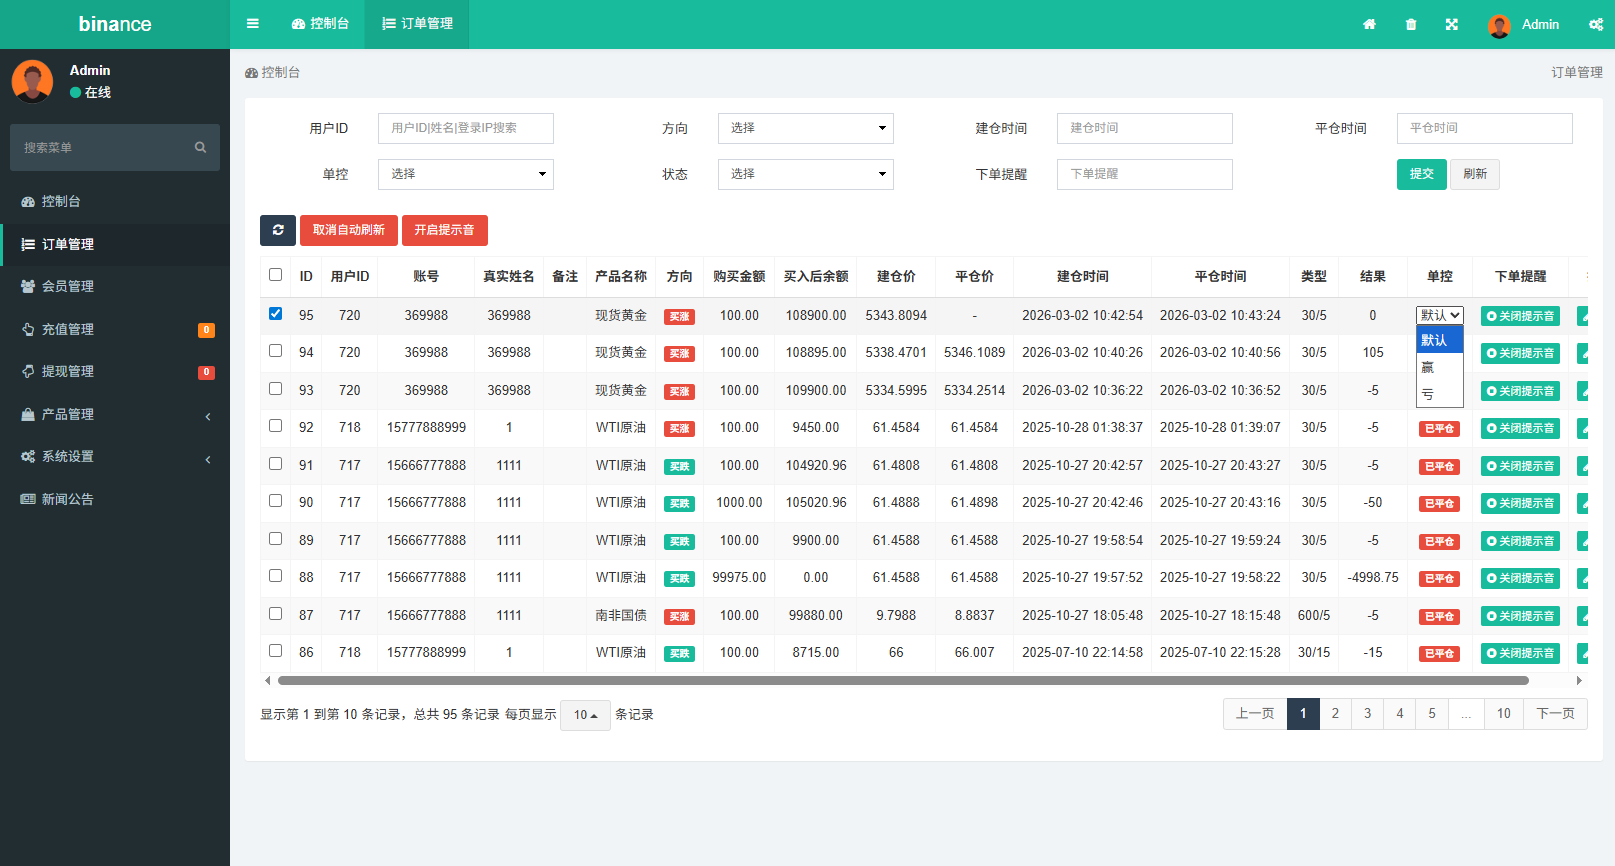Open the 方向 dropdown filter
This screenshot has height=866, width=1615.
[x=805, y=128]
